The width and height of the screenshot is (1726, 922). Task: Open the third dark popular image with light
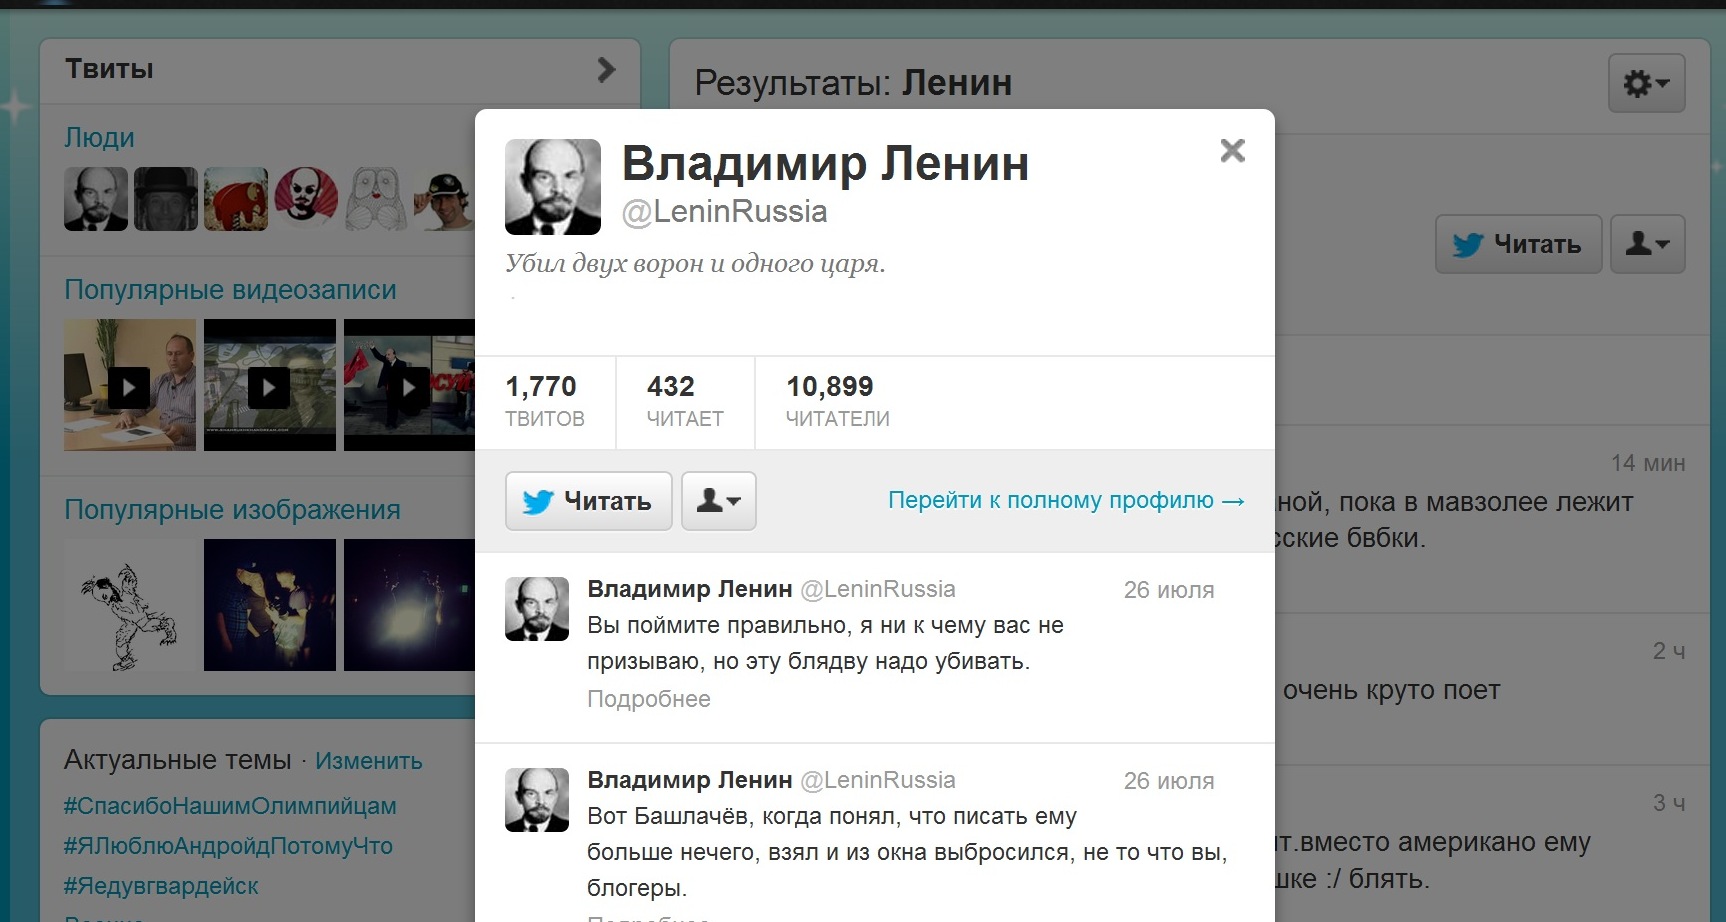coord(409,605)
